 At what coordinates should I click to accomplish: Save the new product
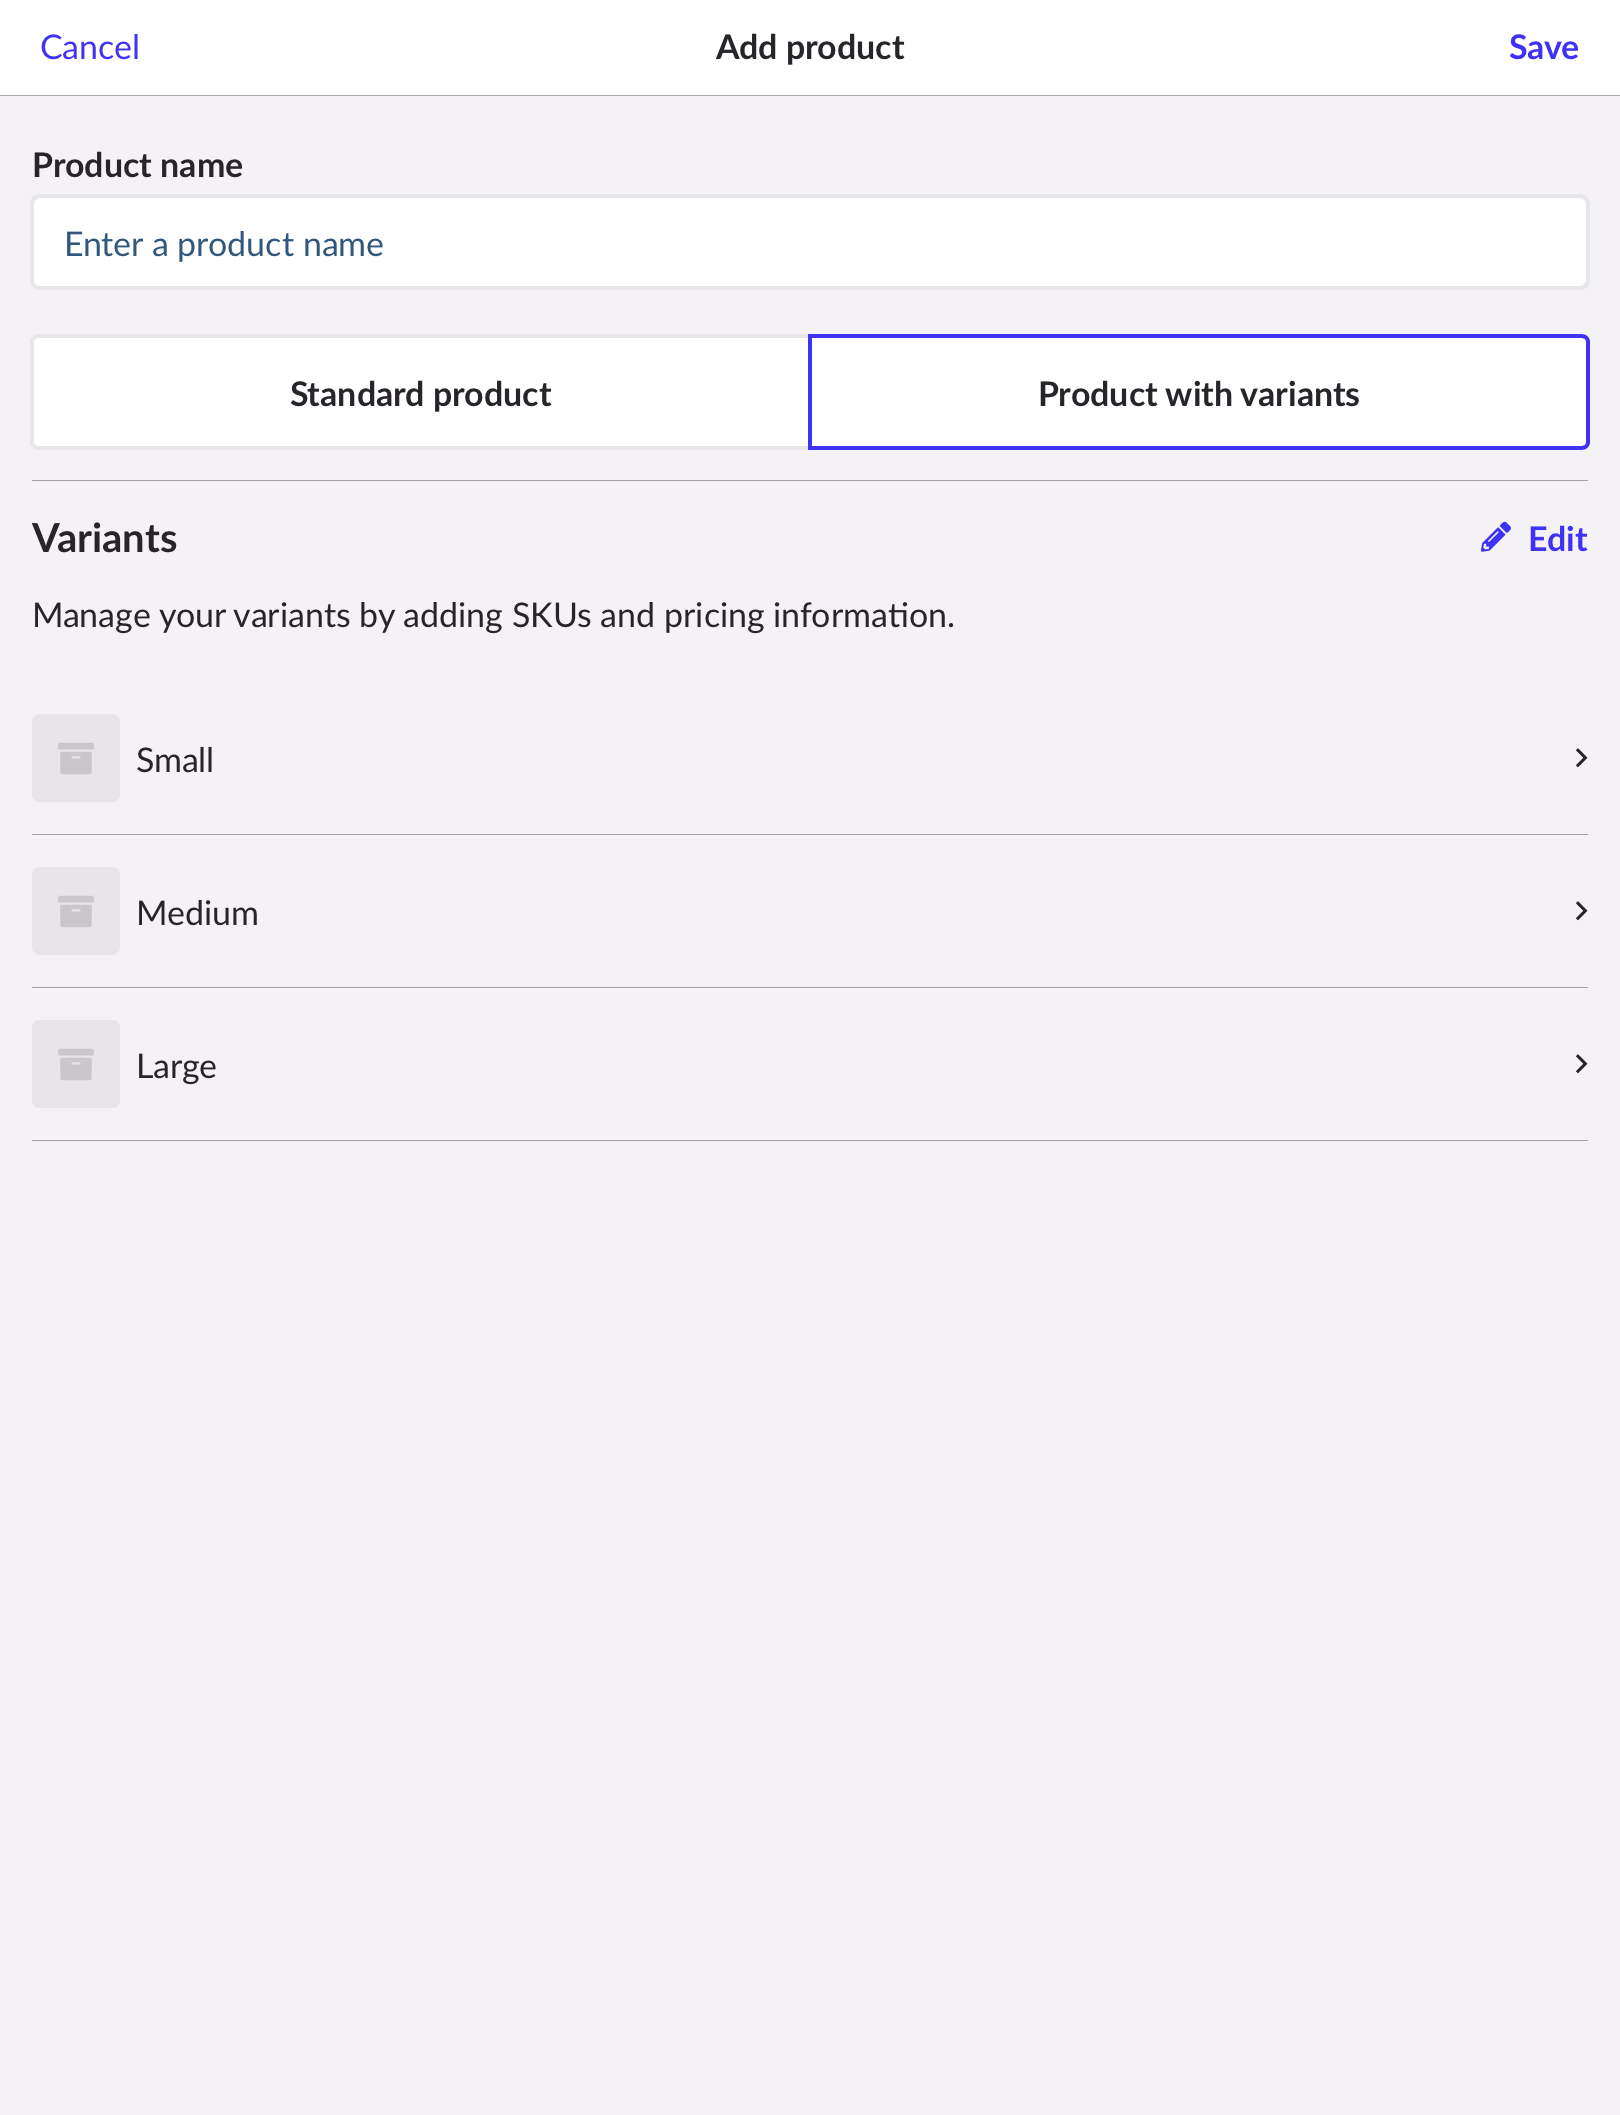[x=1543, y=47]
